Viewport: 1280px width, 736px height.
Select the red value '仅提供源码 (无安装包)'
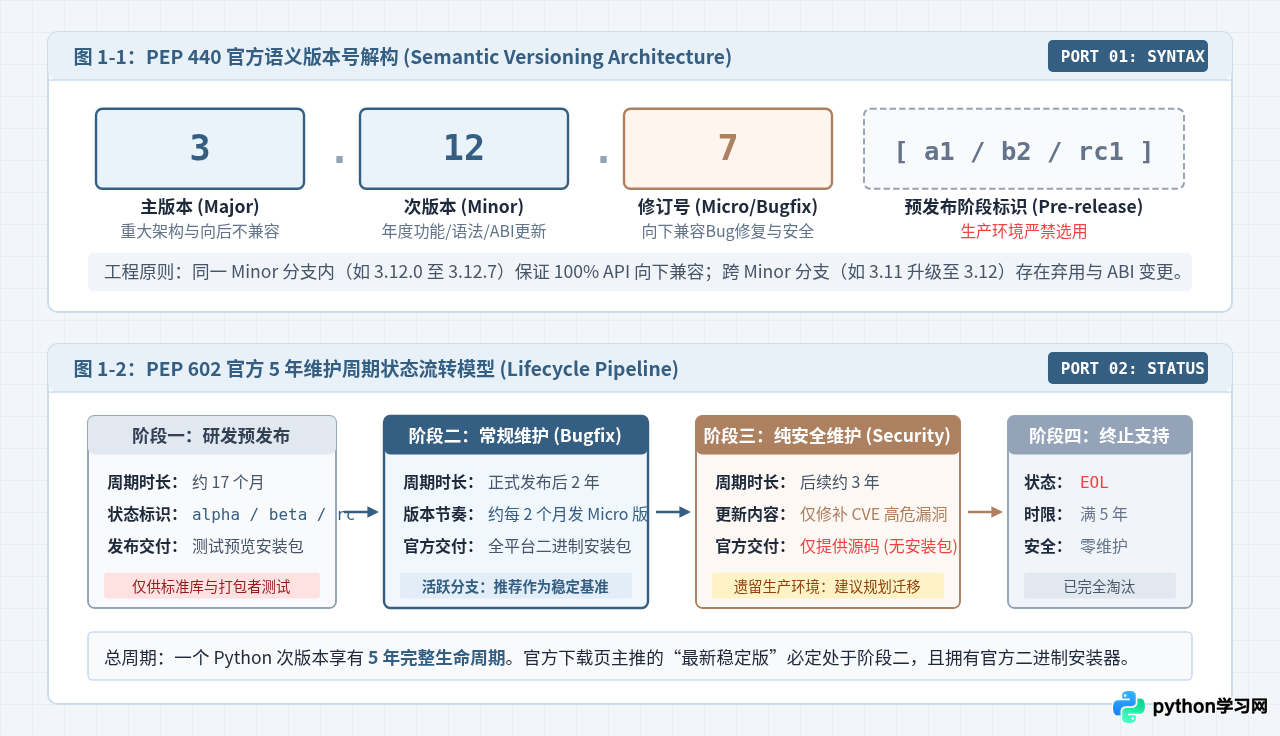tap(879, 546)
